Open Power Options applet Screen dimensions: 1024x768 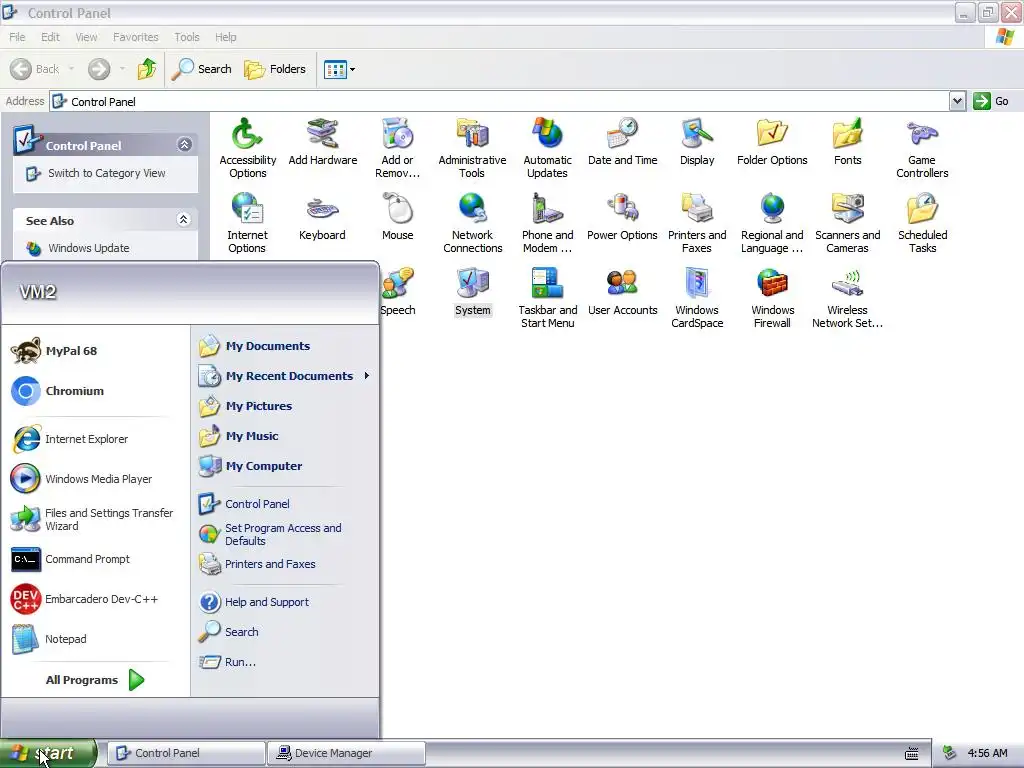point(622,217)
